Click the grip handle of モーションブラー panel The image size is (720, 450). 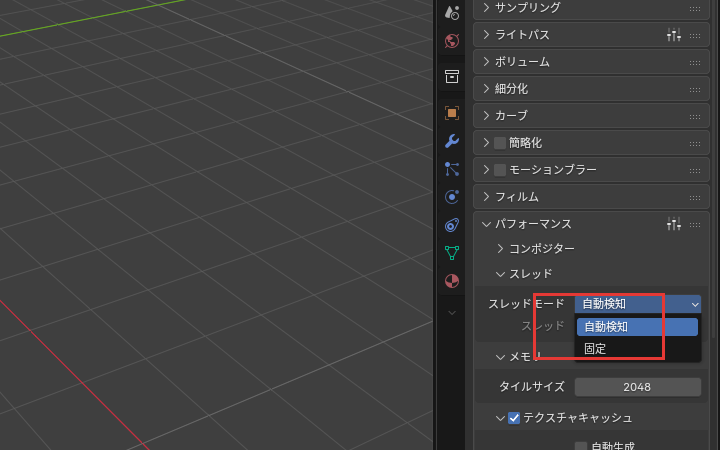click(695, 170)
